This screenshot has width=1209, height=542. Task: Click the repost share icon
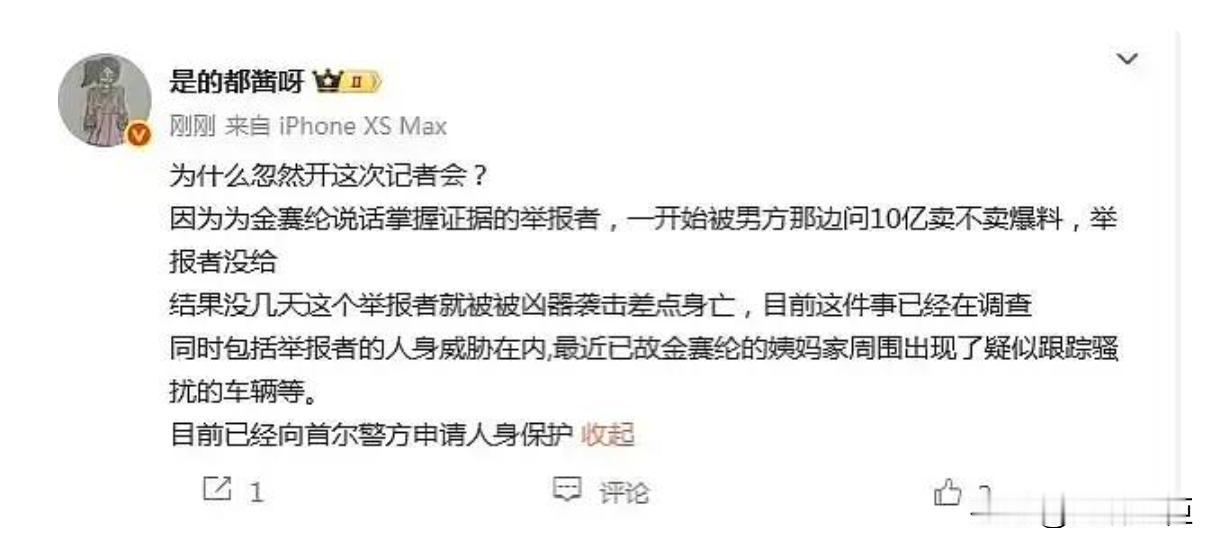pyautogui.click(x=216, y=490)
